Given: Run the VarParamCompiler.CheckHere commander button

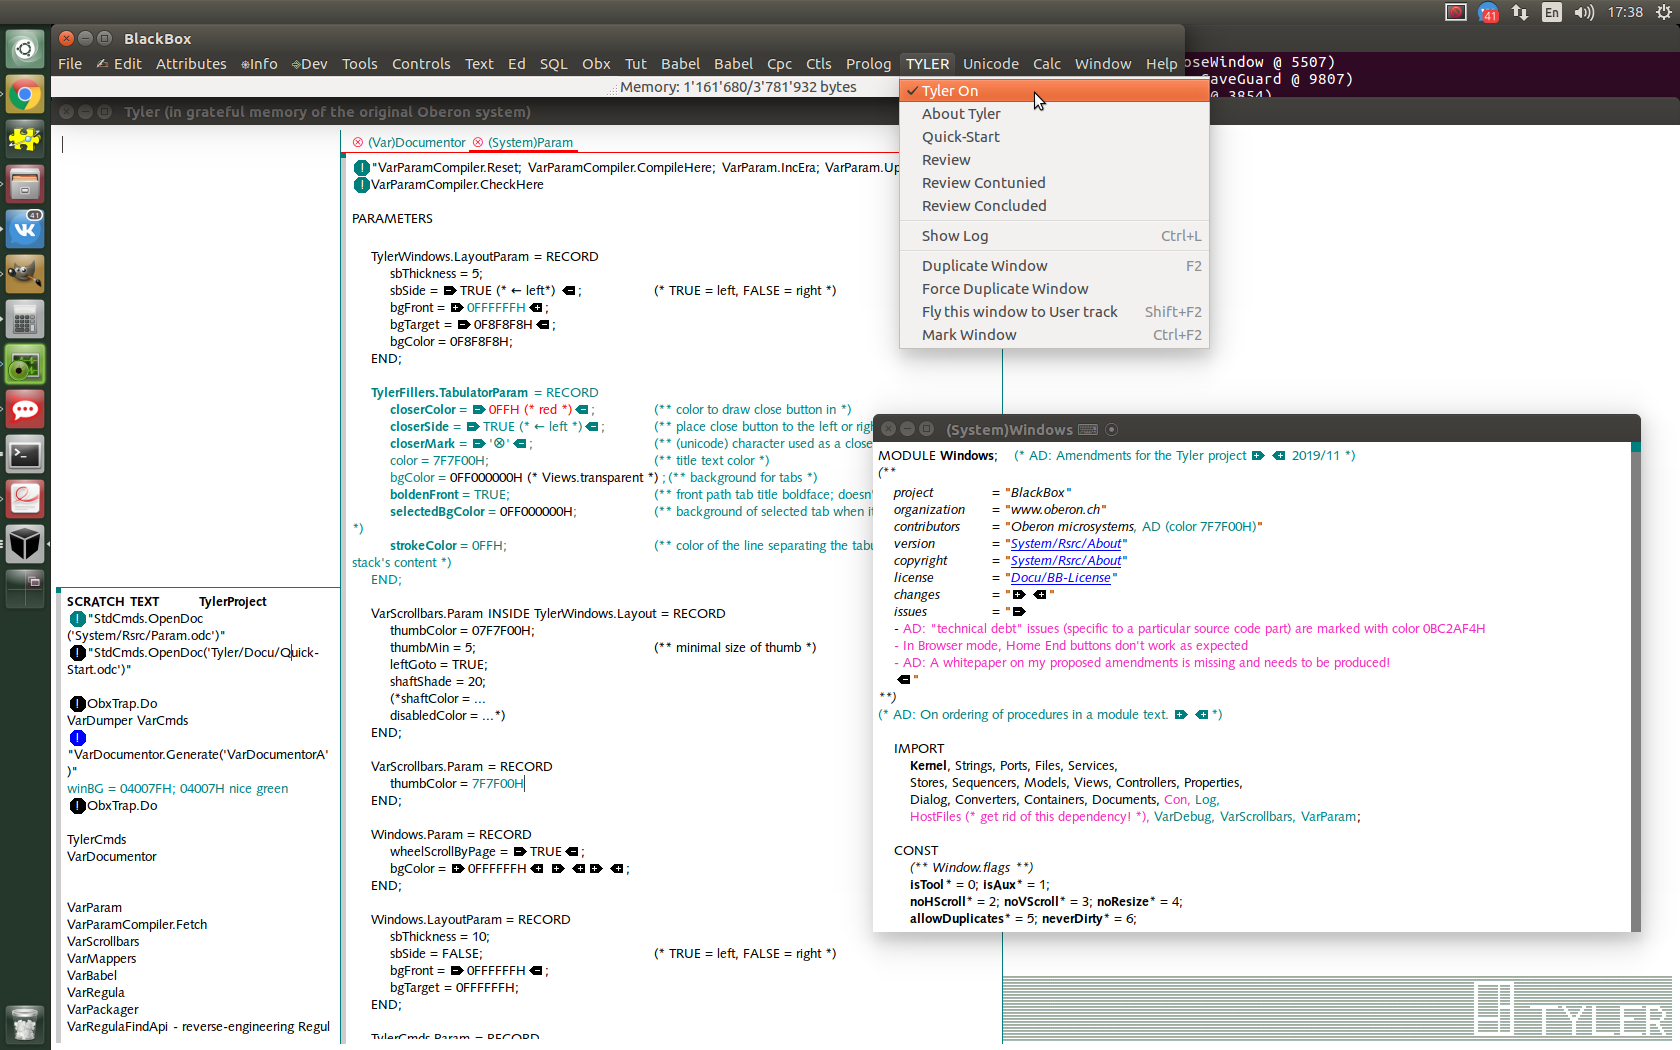Looking at the screenshot, I should 361,185.
